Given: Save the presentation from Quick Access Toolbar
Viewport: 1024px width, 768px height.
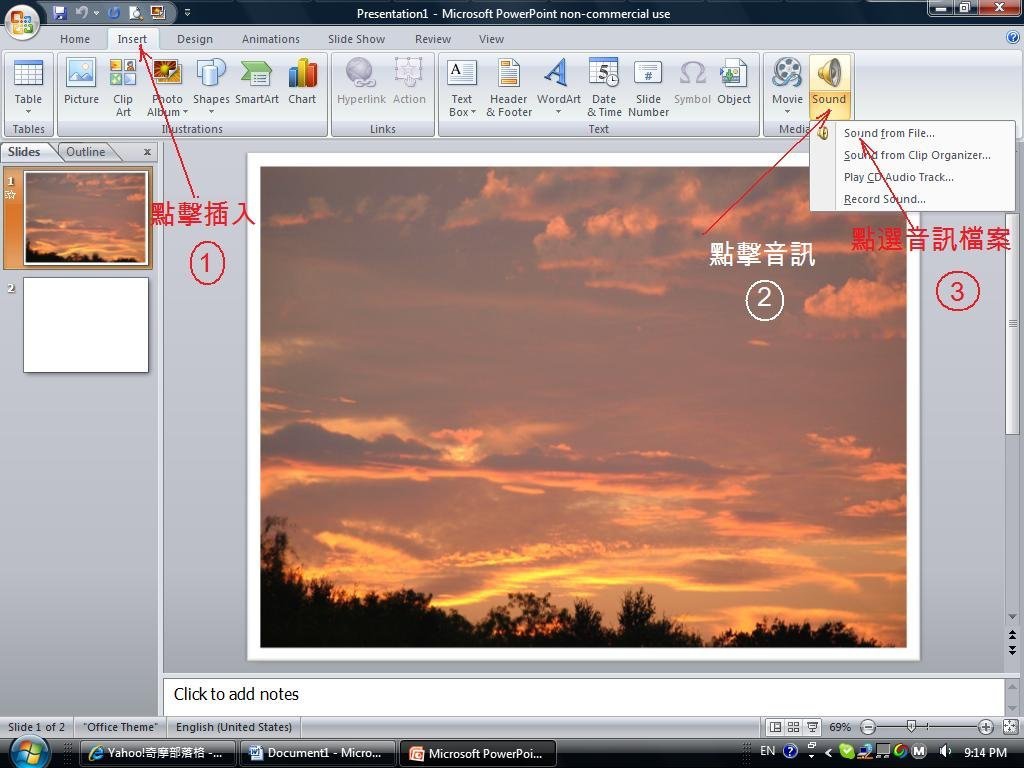Looking at the screenshot, I should 59,12.
